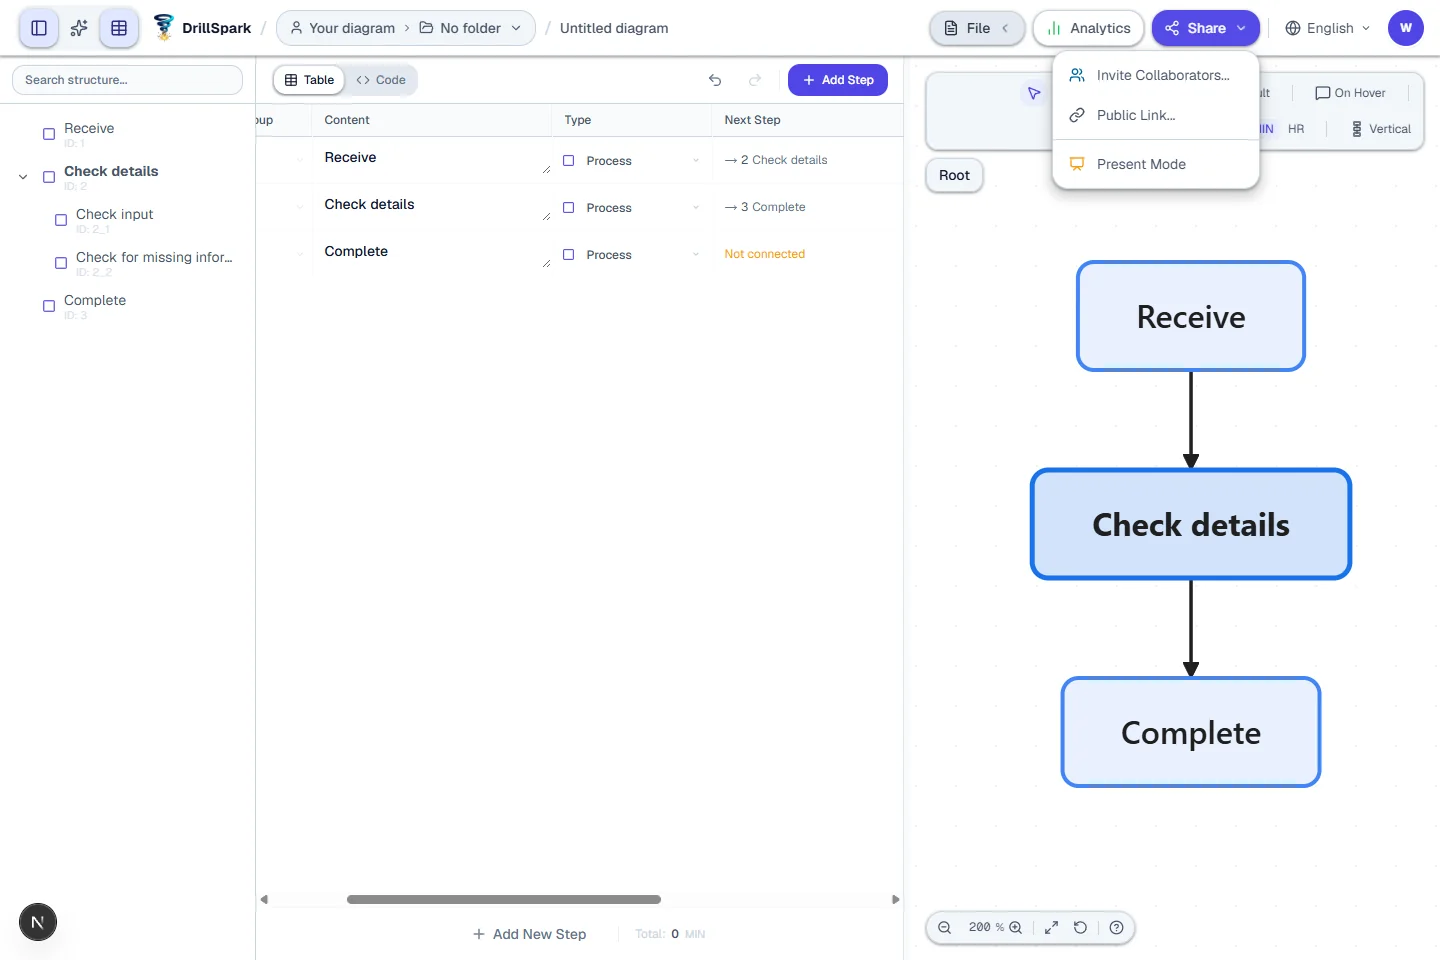This screenshot has width=1440, height=960.
Task: Click the Search structure input field
Action: coord(127,80)
